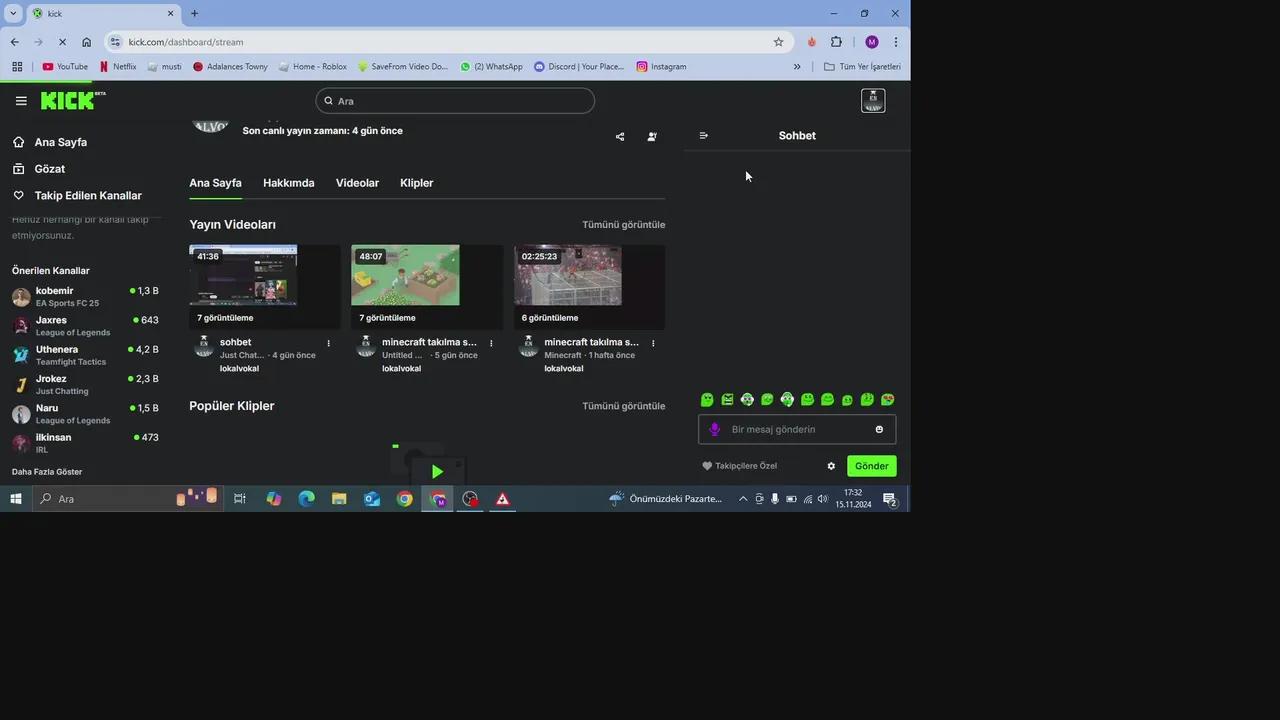The height and width of the screenshot is (720, 1280).
Task: Select the Ana Sayfa channel tab
Action: pyautogui.click(x=215, y=183)
